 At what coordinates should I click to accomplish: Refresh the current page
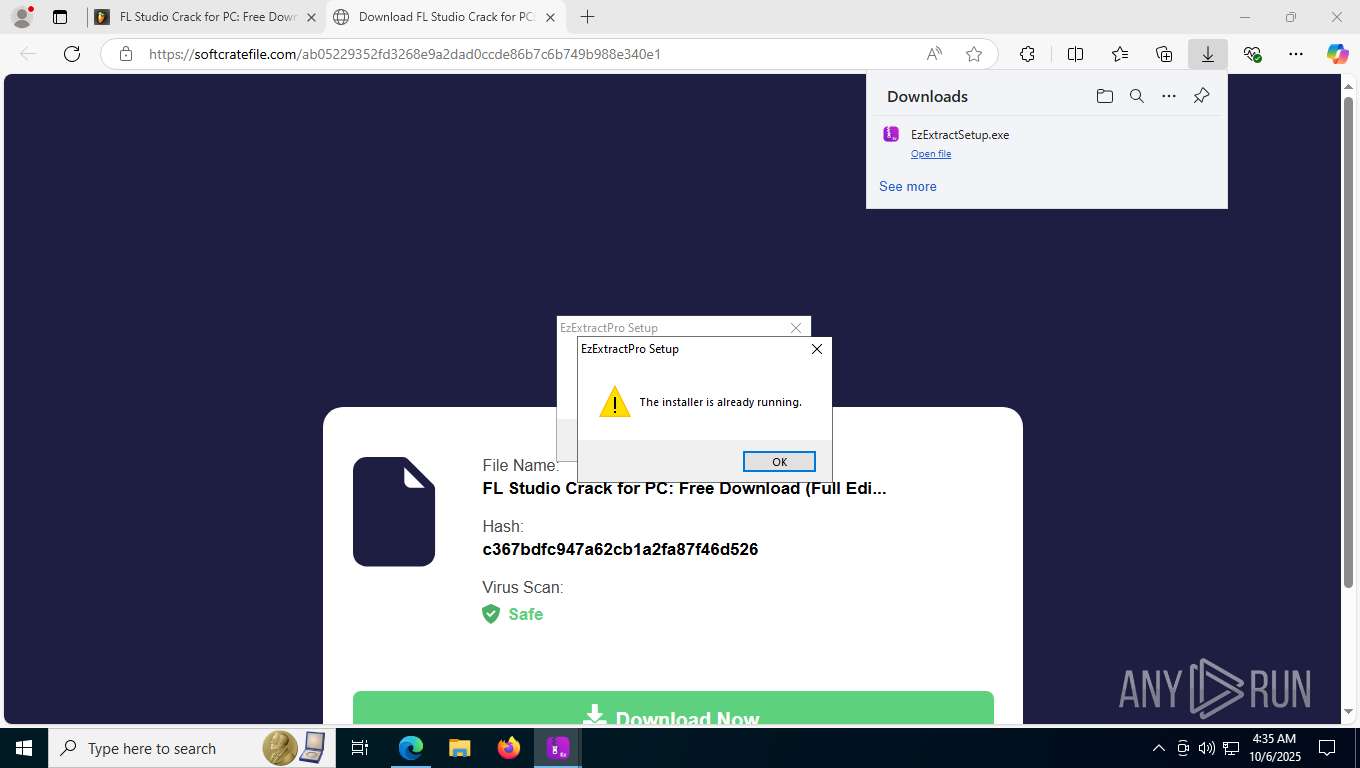72,54
